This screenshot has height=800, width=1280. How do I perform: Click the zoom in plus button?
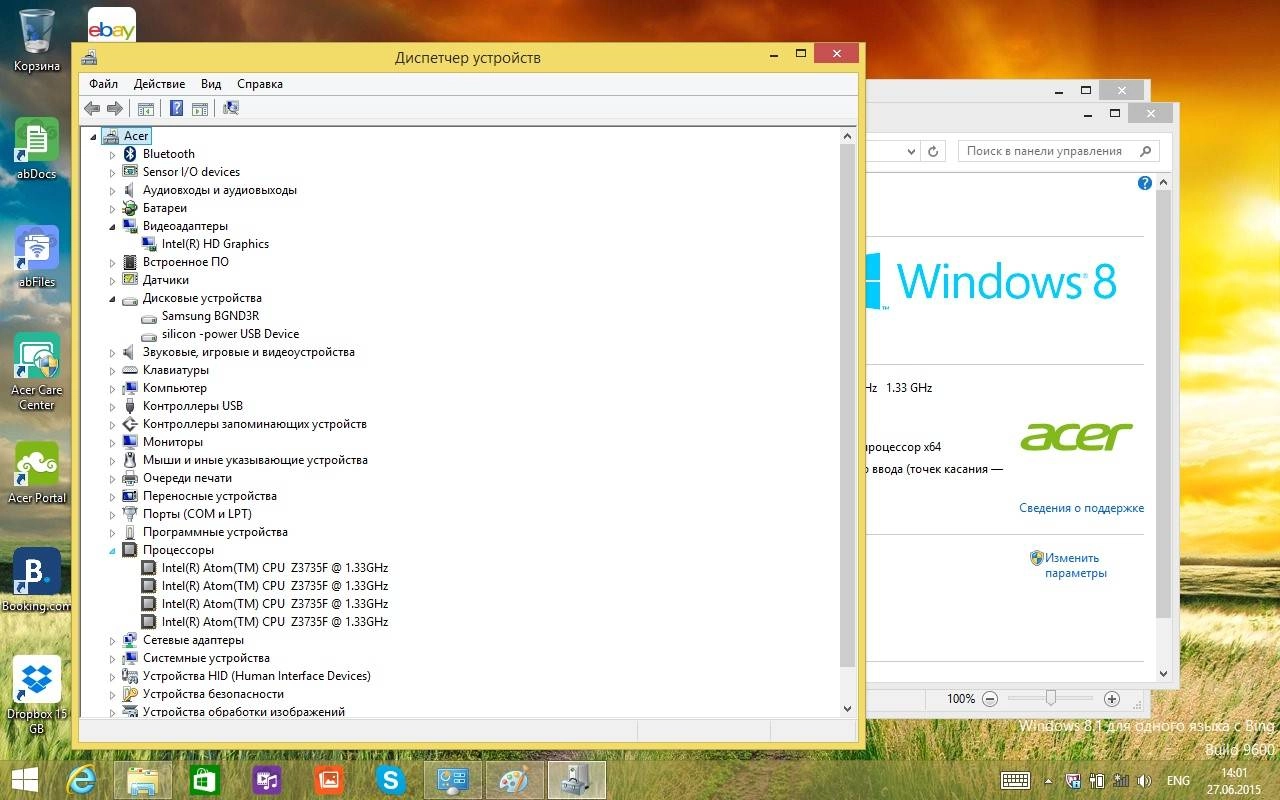[x=1111, y=699]
